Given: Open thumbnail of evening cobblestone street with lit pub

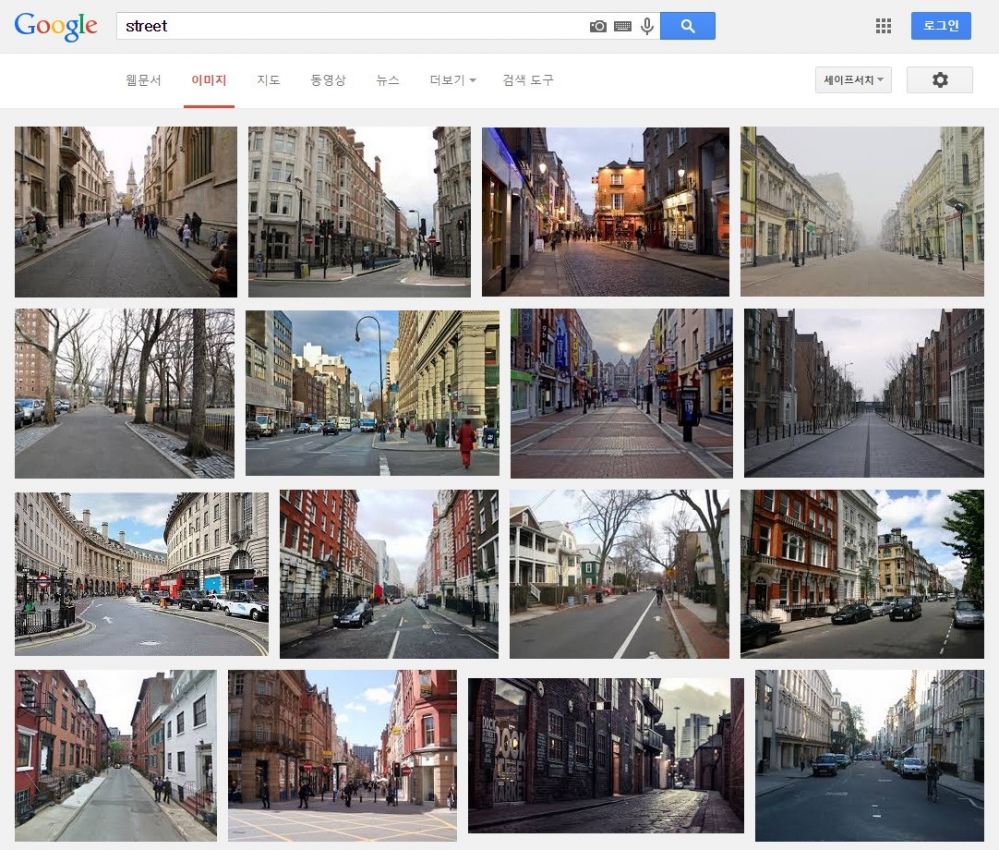Looking at the screenshot, I should [605, 212].
